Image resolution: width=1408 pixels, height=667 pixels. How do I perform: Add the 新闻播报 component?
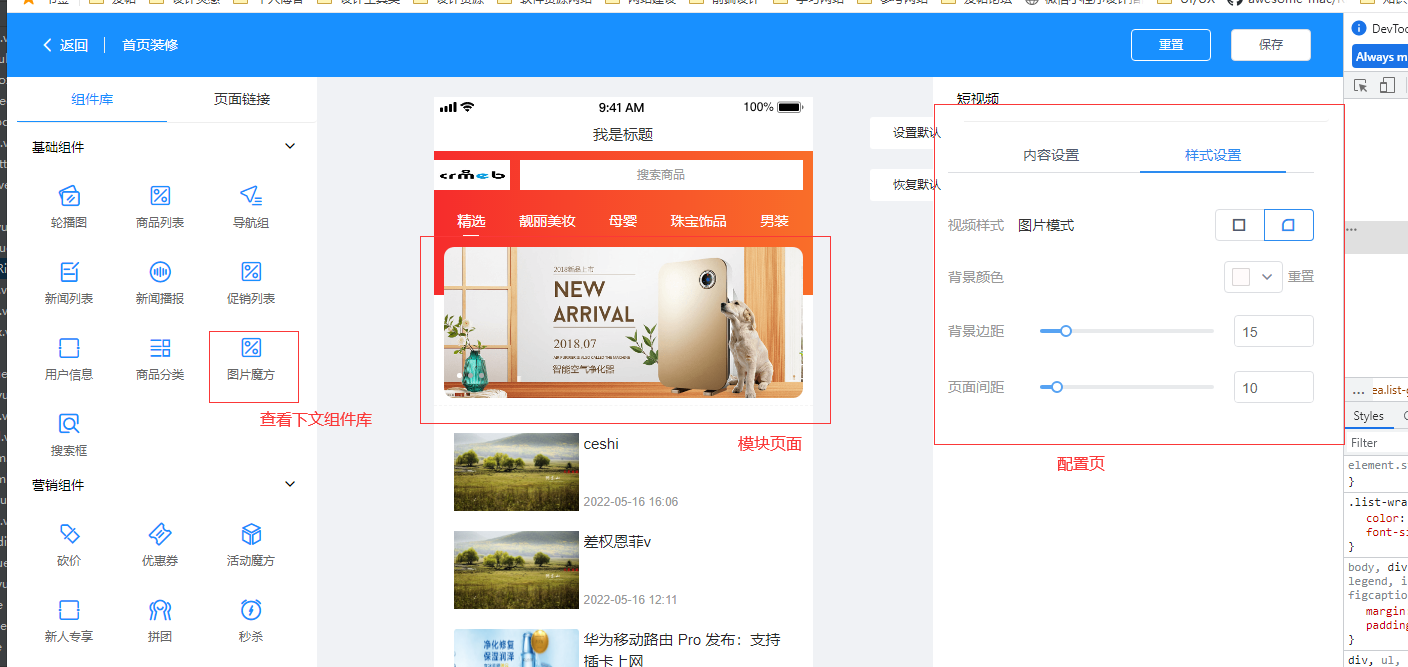[x=160, y=282]
